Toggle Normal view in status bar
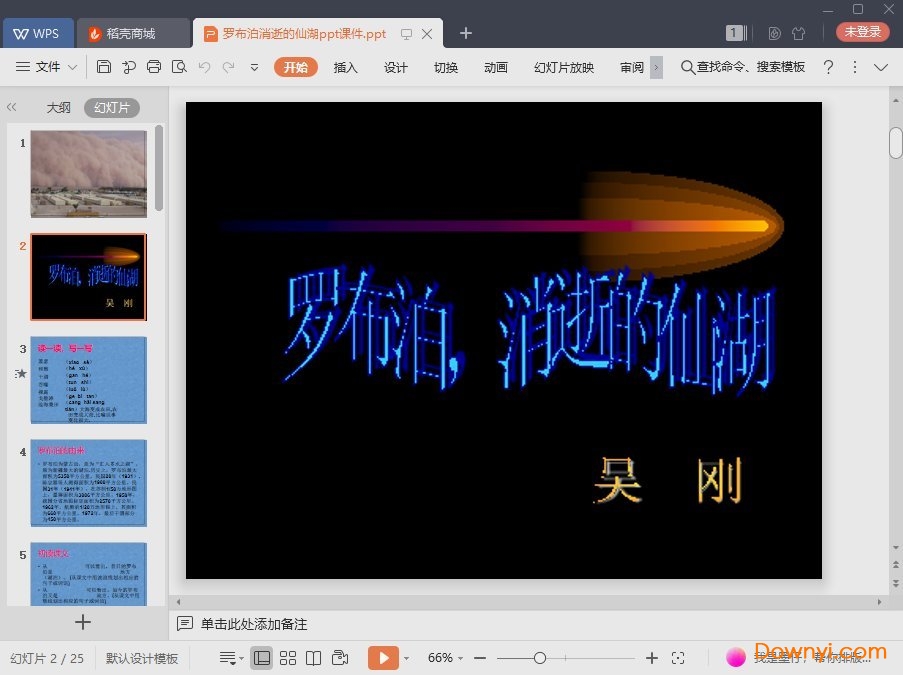The image size is (903, 675). 261,657
